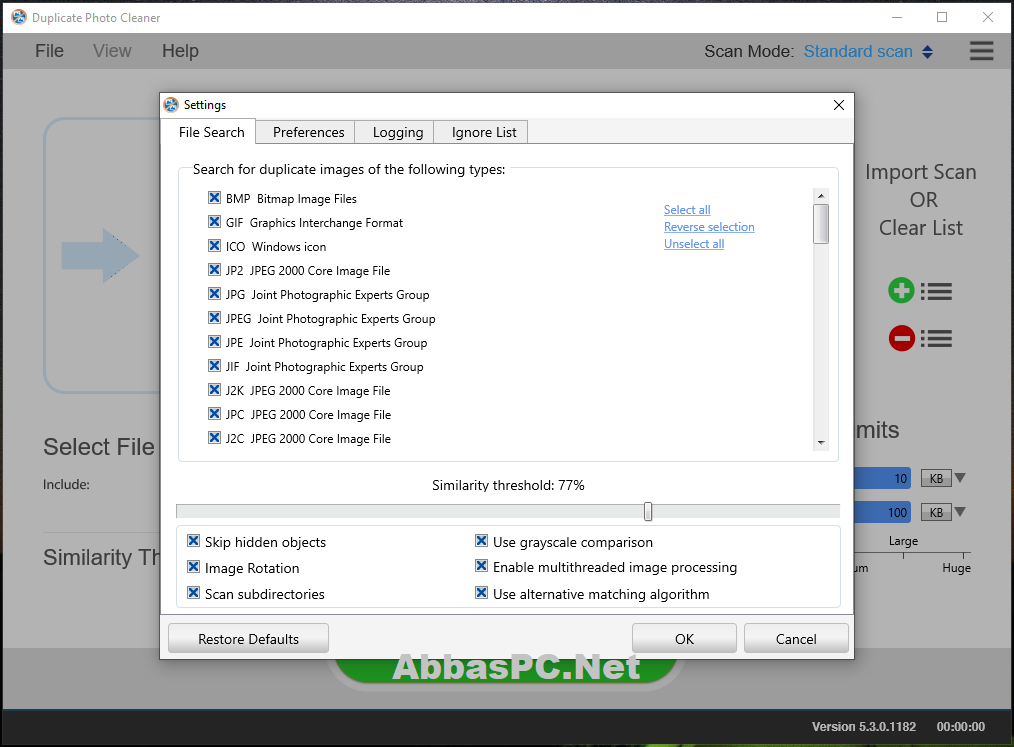The width and height of the screenshot is (1014, 747).
Task: Click the Settings dialog logo icon
Action: coord(171,105)
